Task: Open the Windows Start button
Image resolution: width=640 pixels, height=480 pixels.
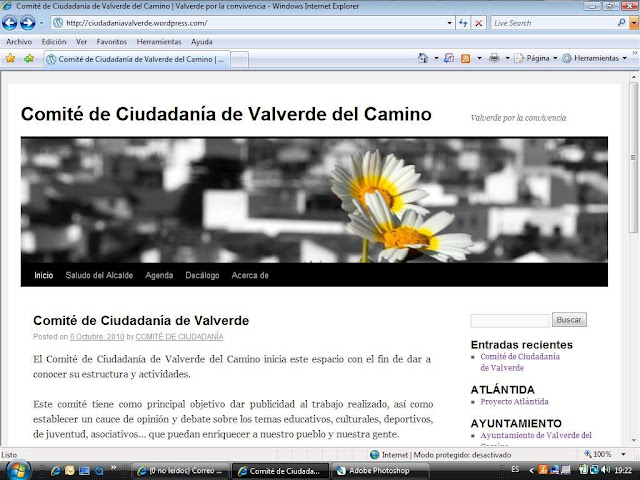Action: 18,470
